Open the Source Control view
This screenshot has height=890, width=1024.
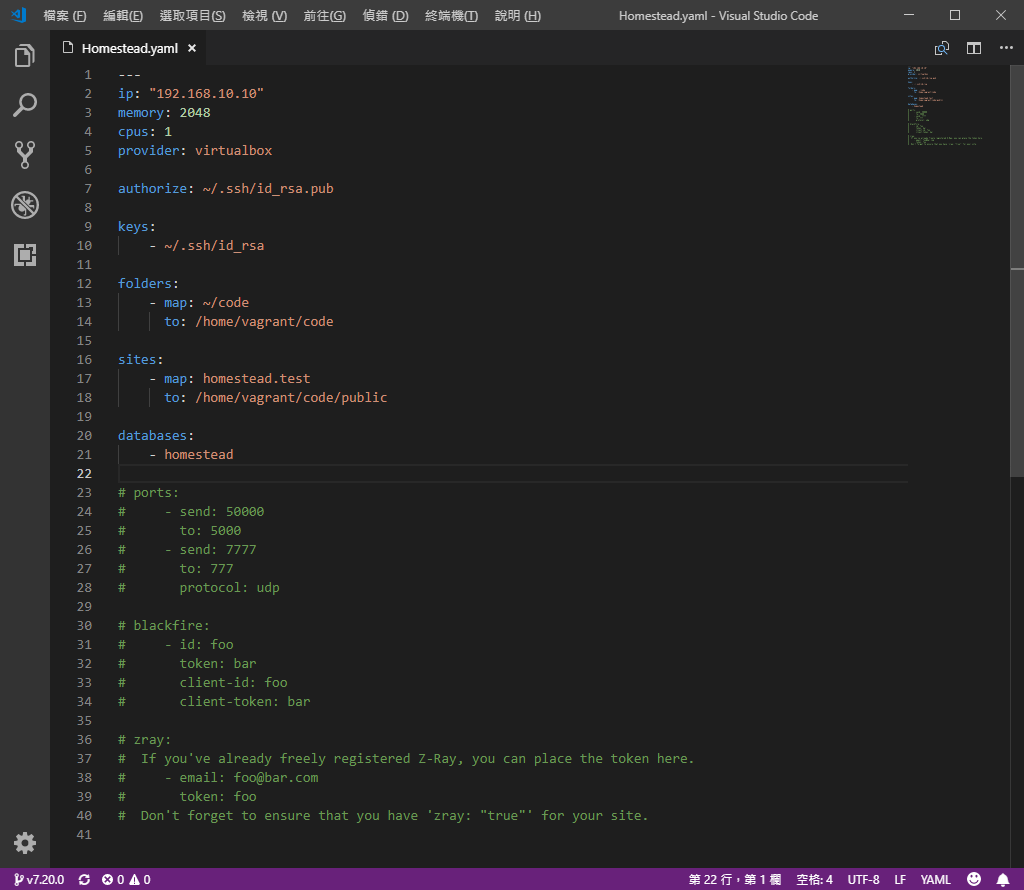[x=25, y=155]
